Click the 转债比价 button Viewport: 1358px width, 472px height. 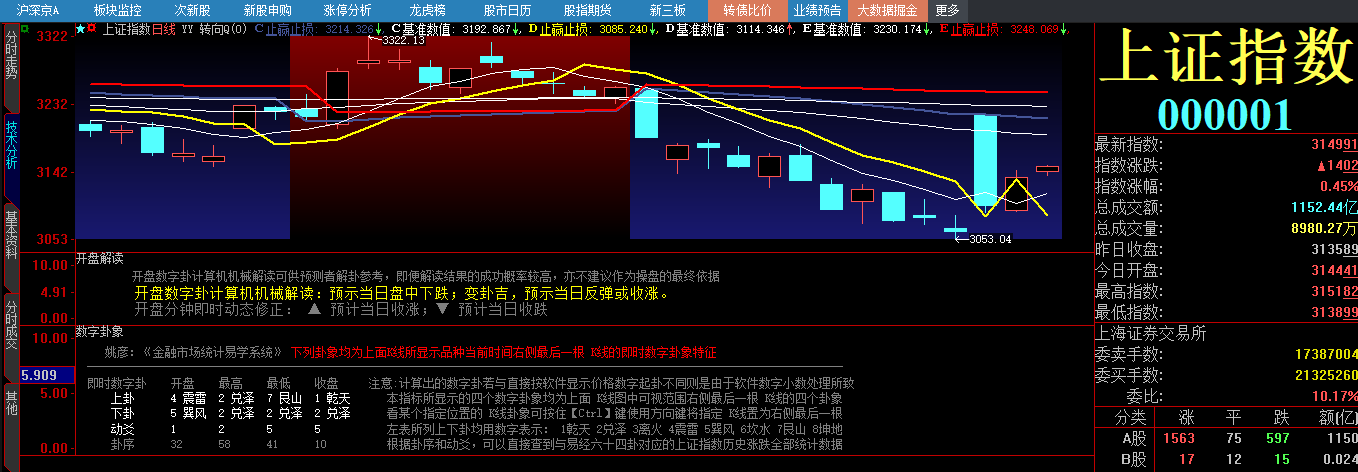[748, 10]
